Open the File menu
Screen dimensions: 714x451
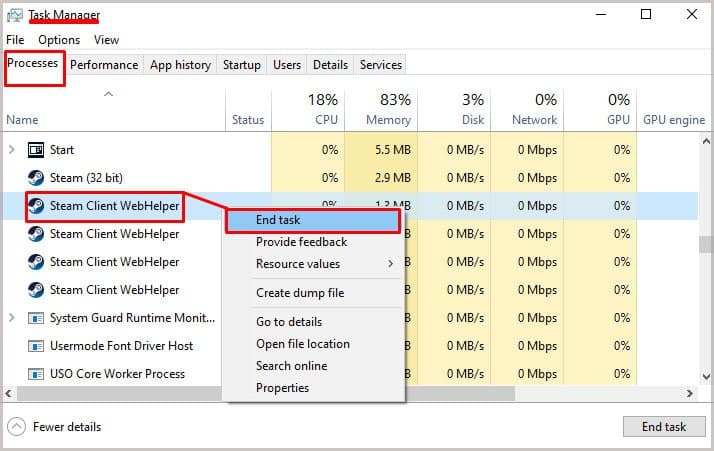(15, 40)
